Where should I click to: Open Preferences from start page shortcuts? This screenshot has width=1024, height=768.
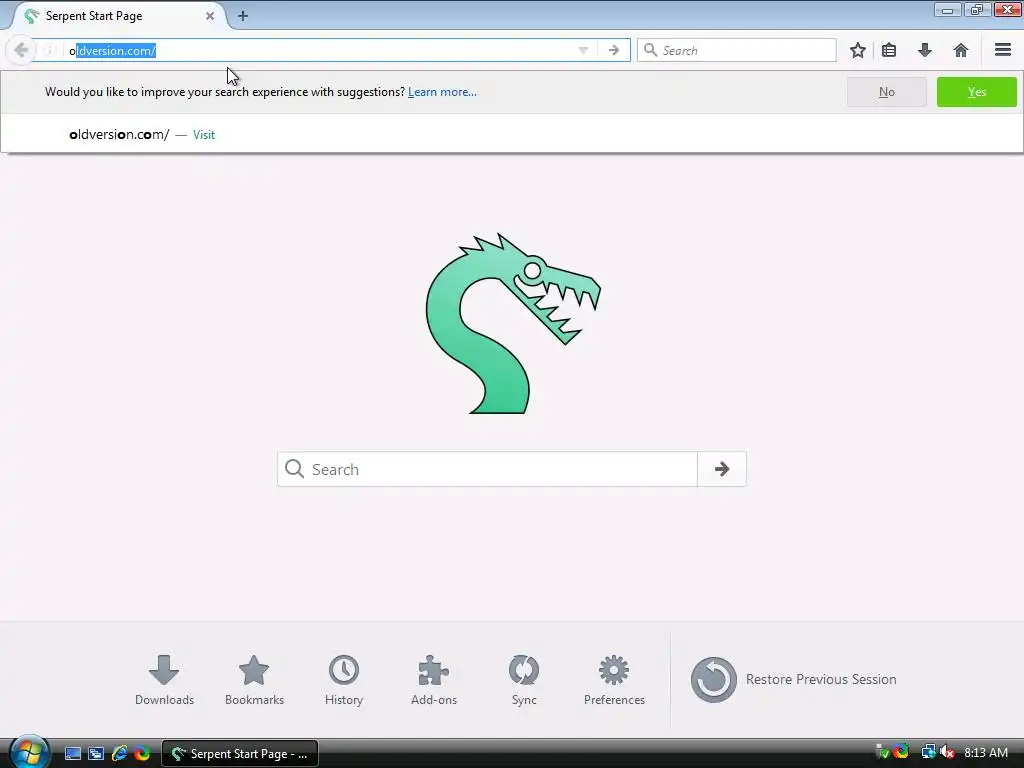click(x=614, y=680)
